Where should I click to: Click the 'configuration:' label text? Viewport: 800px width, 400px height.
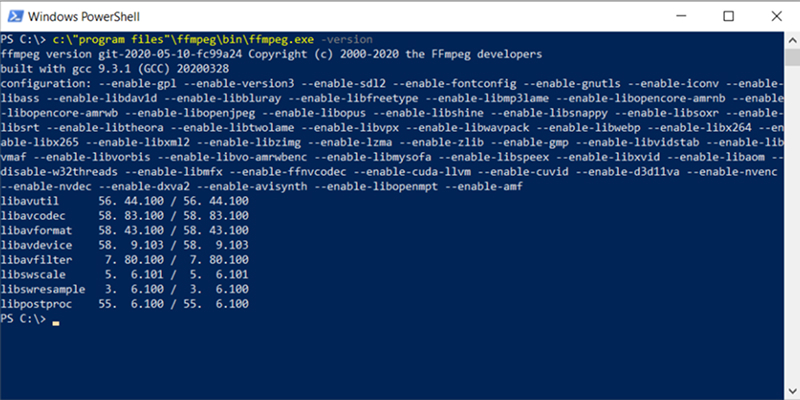click(x=45, y=84)
